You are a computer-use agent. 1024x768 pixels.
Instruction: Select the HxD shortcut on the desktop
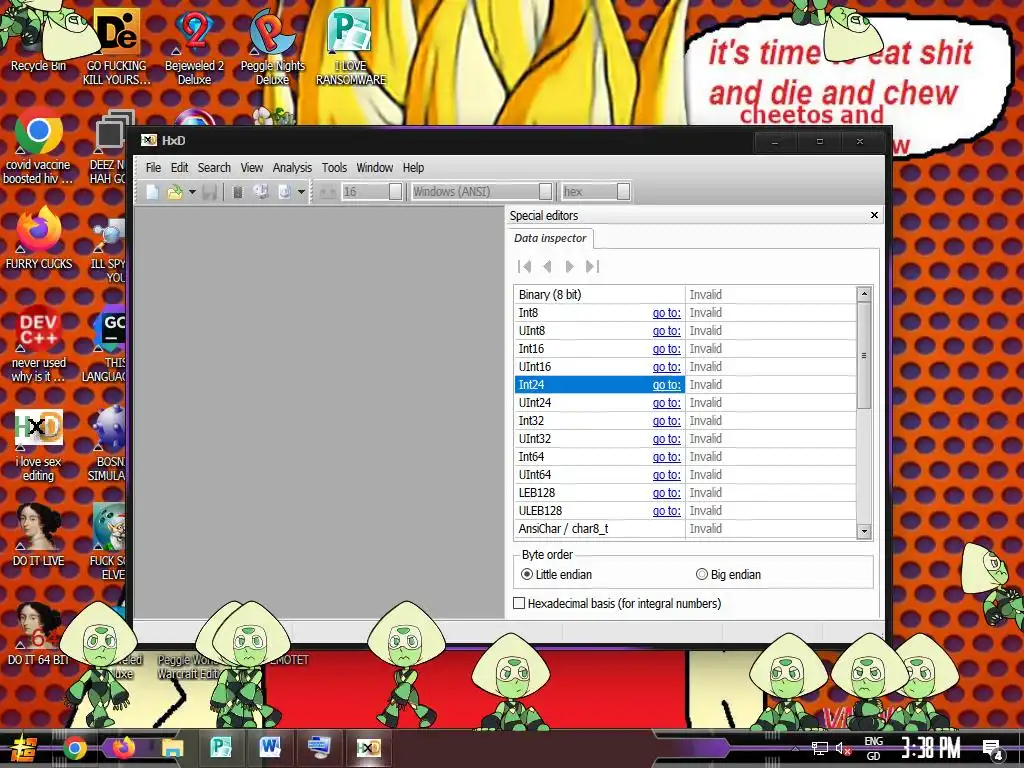pos(38,445)
